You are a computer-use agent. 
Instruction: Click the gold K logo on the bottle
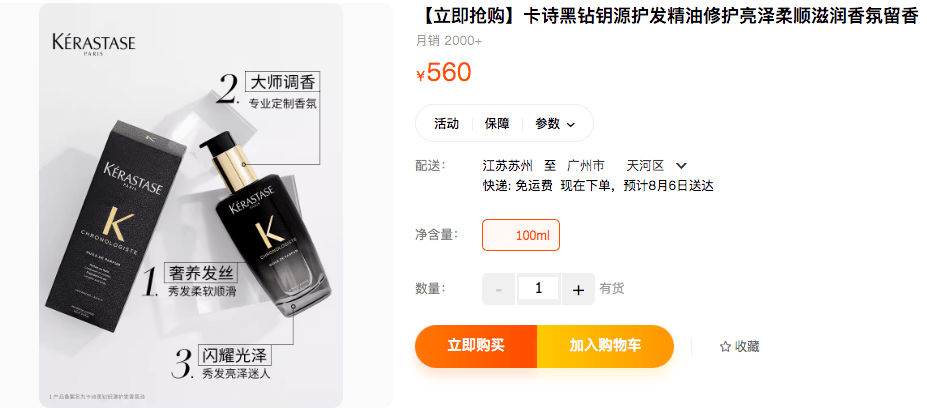point(264,231)
